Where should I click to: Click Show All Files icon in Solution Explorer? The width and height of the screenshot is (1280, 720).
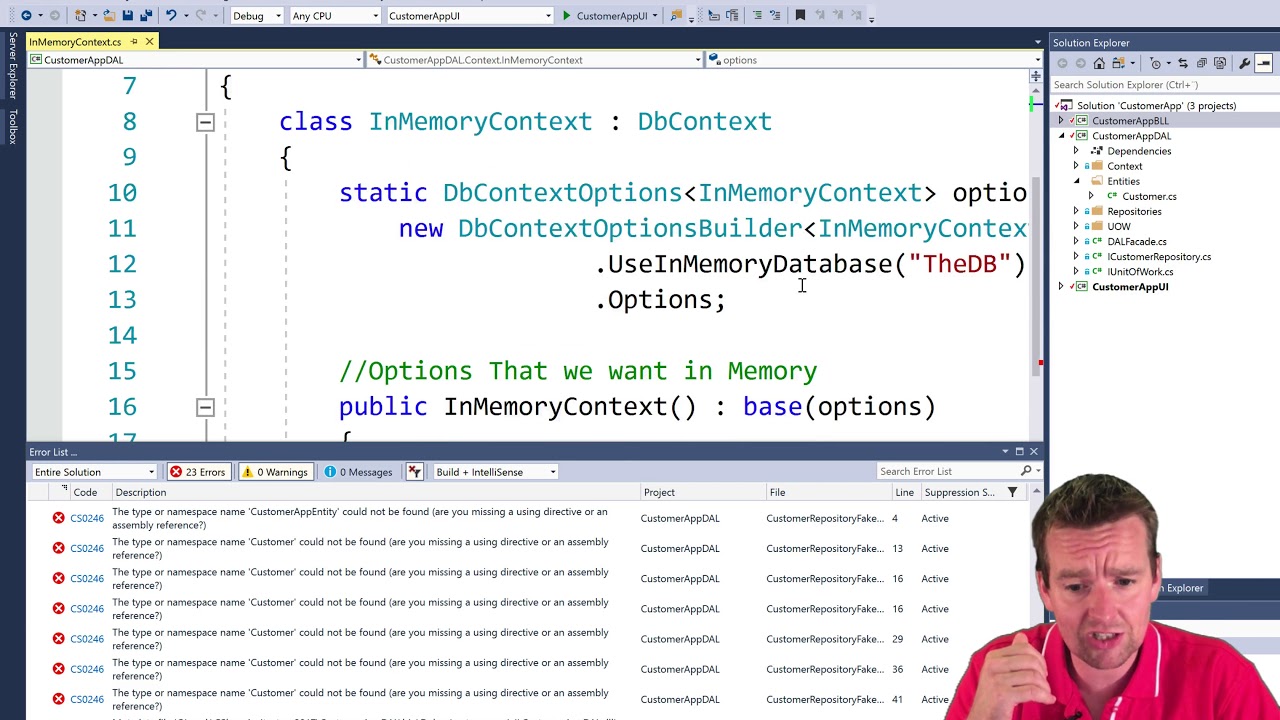point(1220,64)
